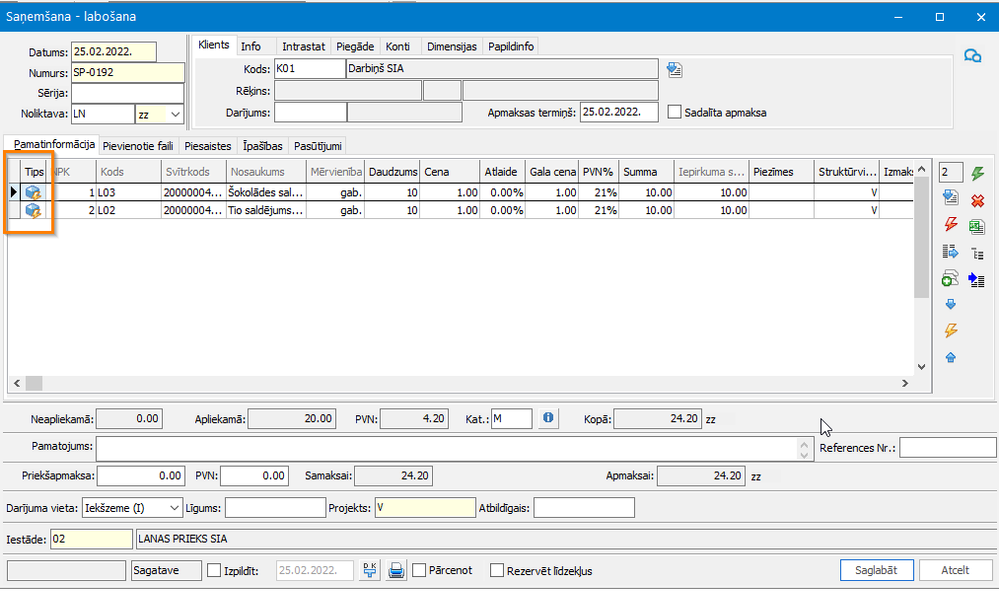Click the Tio saldējums... name cell
999x591 pixels.
pyautogui.click(x=266, y=210)
